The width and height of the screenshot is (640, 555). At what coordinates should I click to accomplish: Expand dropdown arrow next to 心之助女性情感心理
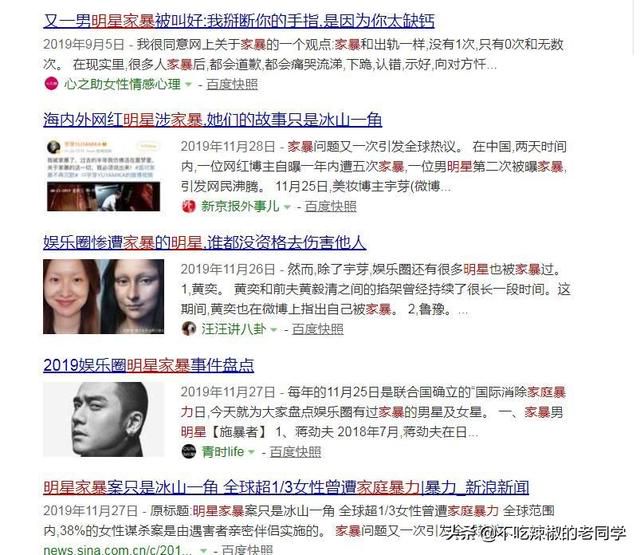[x=188, y=84]
